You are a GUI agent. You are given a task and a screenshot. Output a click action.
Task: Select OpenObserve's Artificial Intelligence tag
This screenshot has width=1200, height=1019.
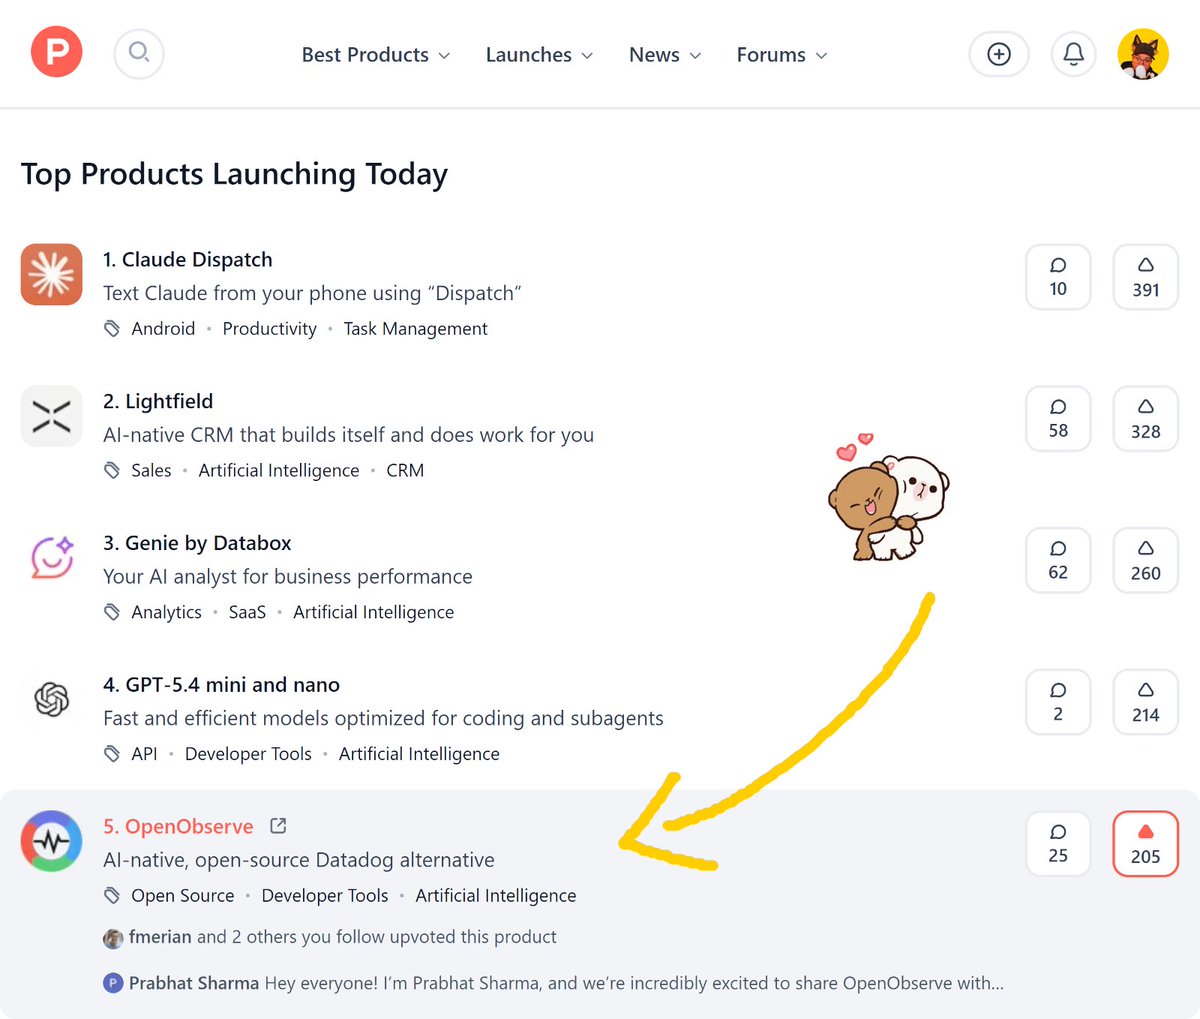click(496, 896)
